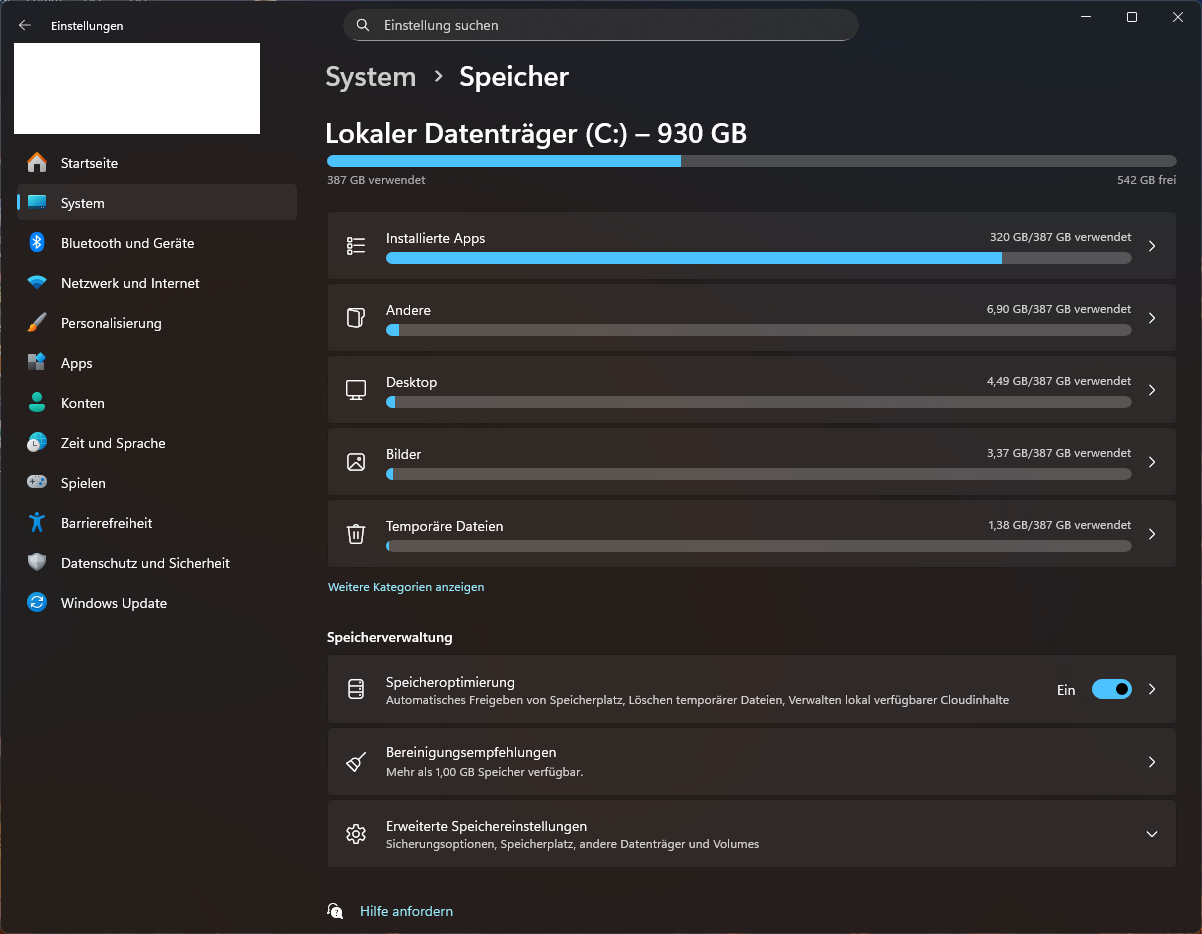
Task: Open the Bereinigungsempfehlungen title
Action: (x=471, y=752)
